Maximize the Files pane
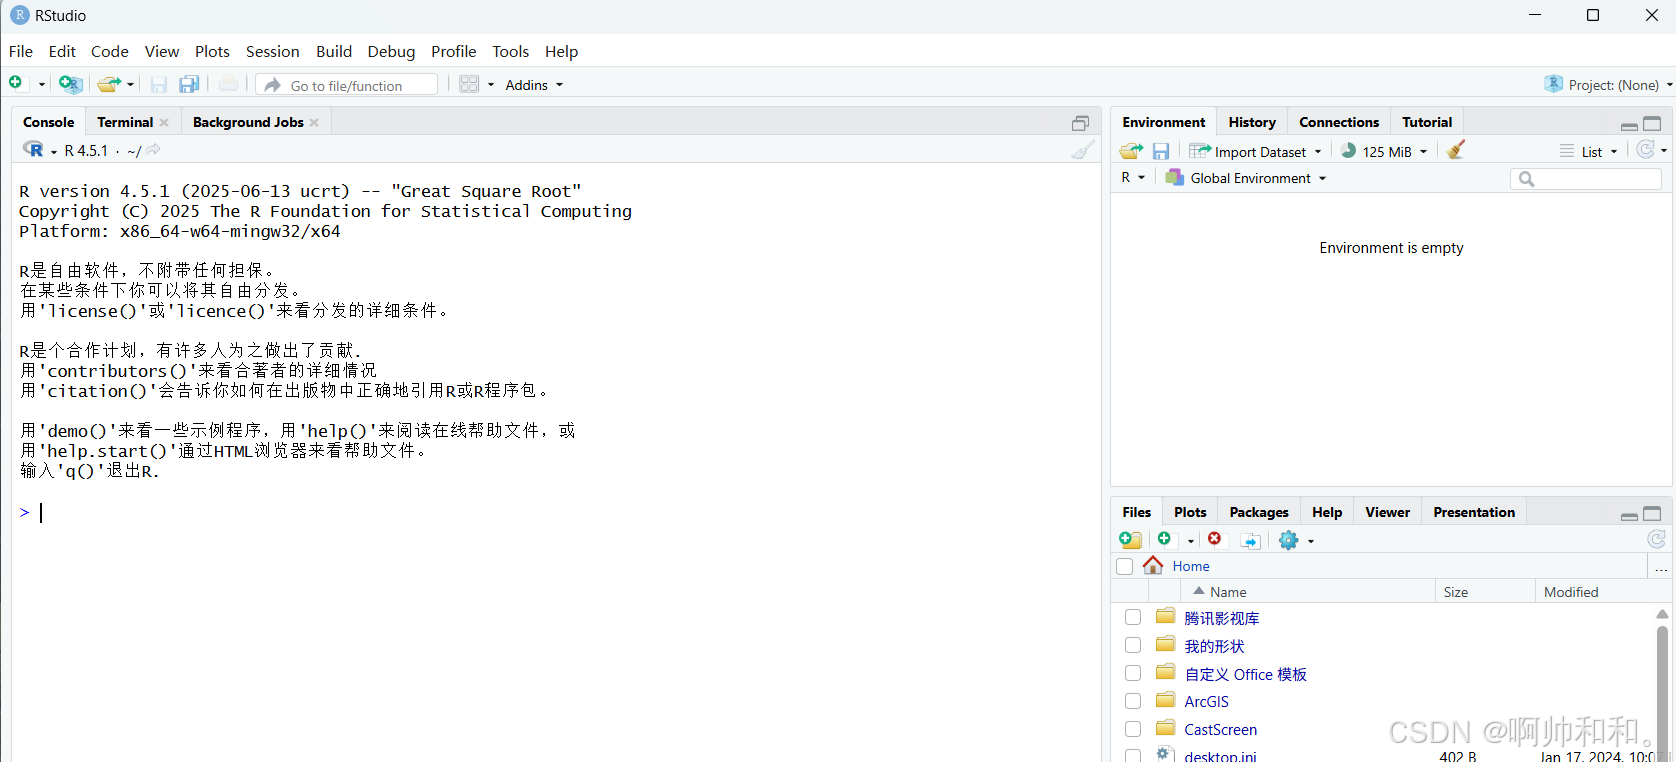The width and height of the screenshot is (1676, 762). (1652, 514)
